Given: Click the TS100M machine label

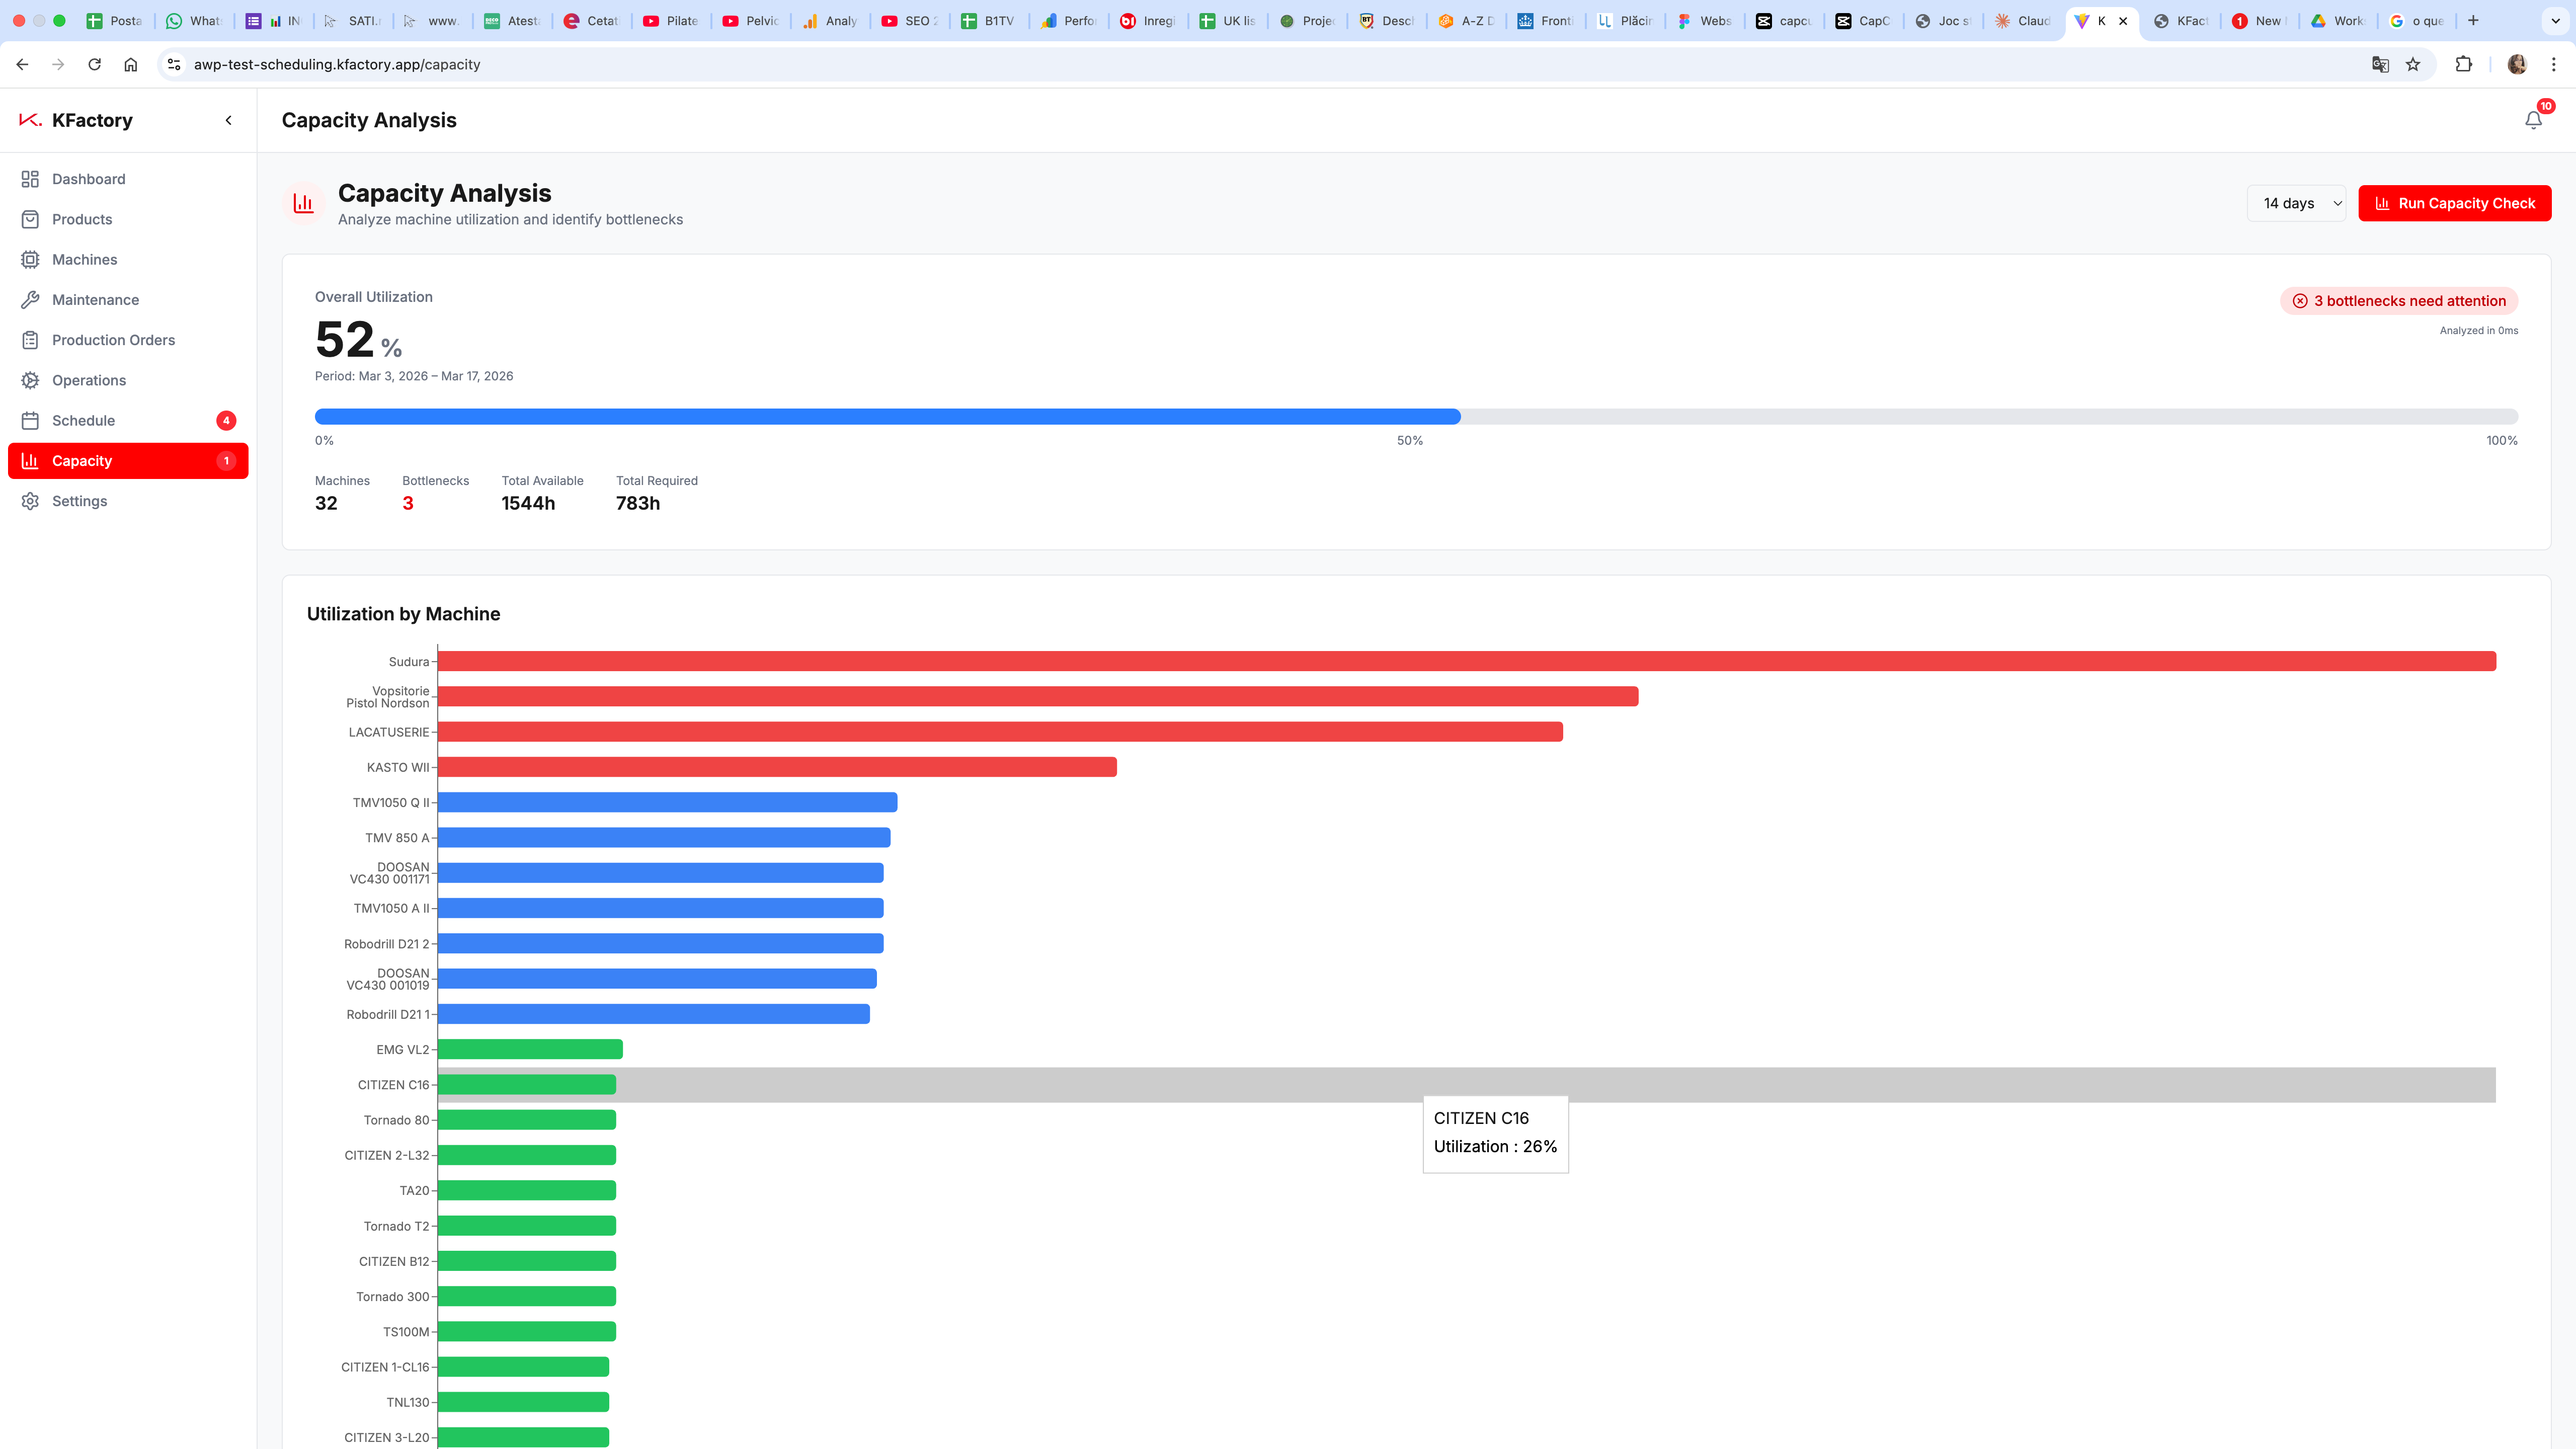Looking at the screenshot, I should point(406,1332).
